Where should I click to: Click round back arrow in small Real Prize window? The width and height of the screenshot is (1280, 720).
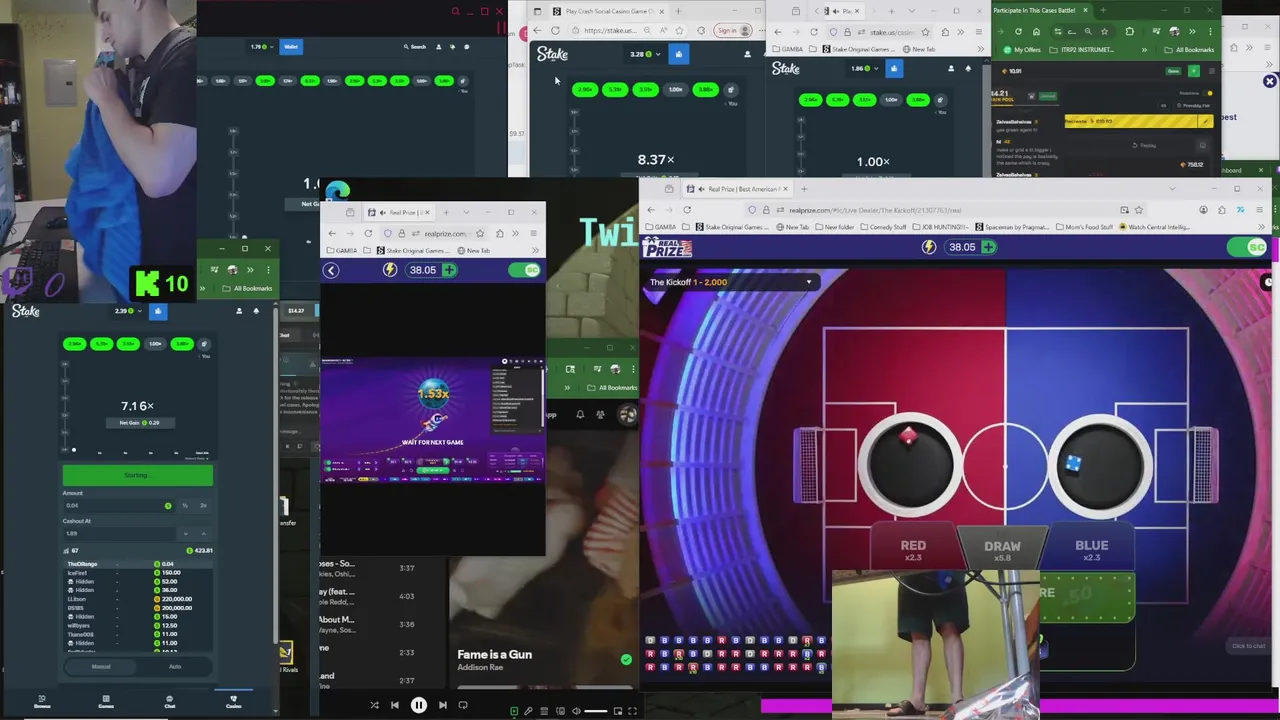331,270
